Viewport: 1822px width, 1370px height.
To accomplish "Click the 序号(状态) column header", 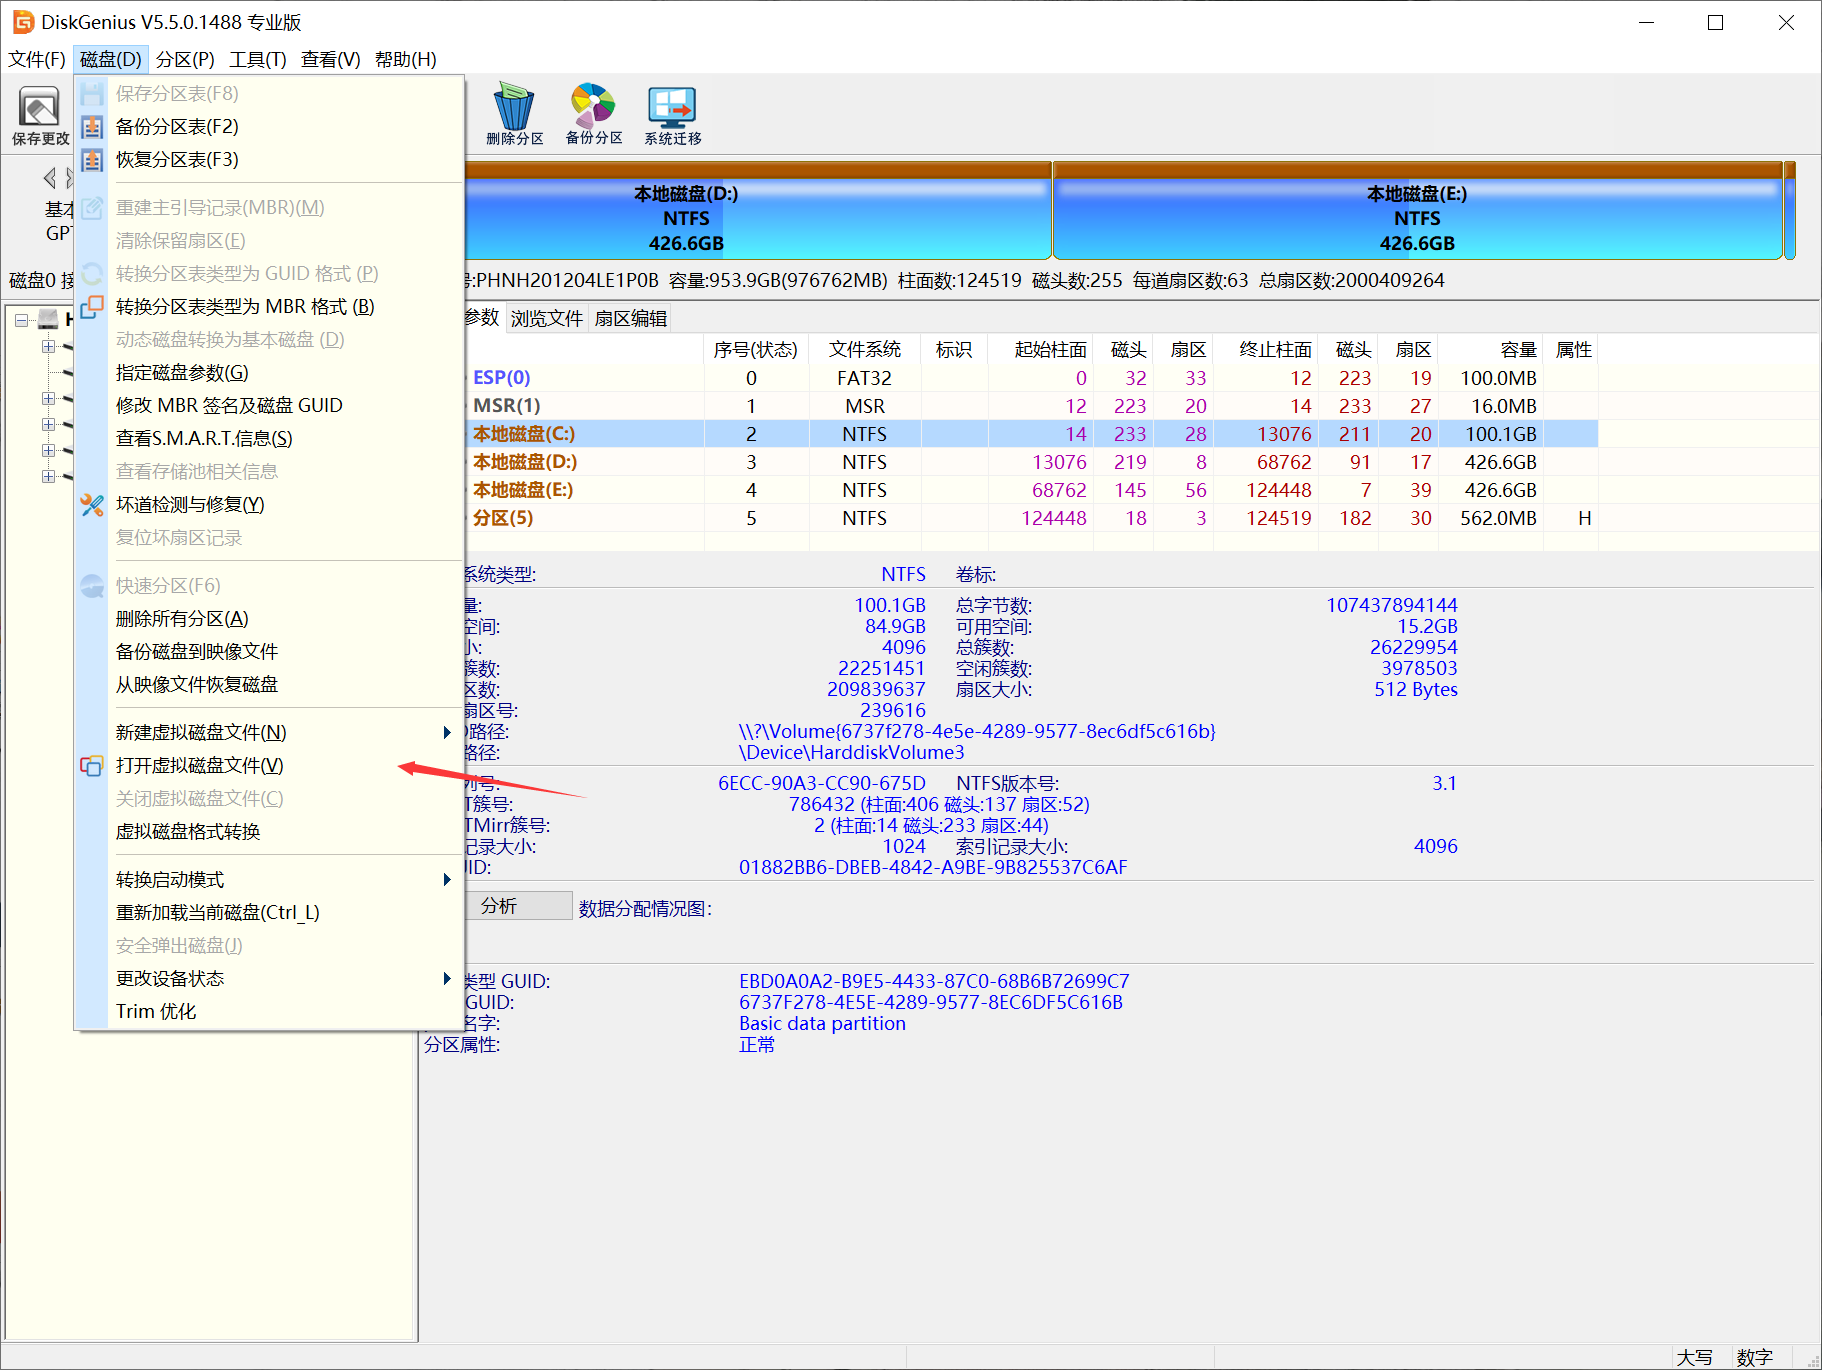I will [756, 349].
